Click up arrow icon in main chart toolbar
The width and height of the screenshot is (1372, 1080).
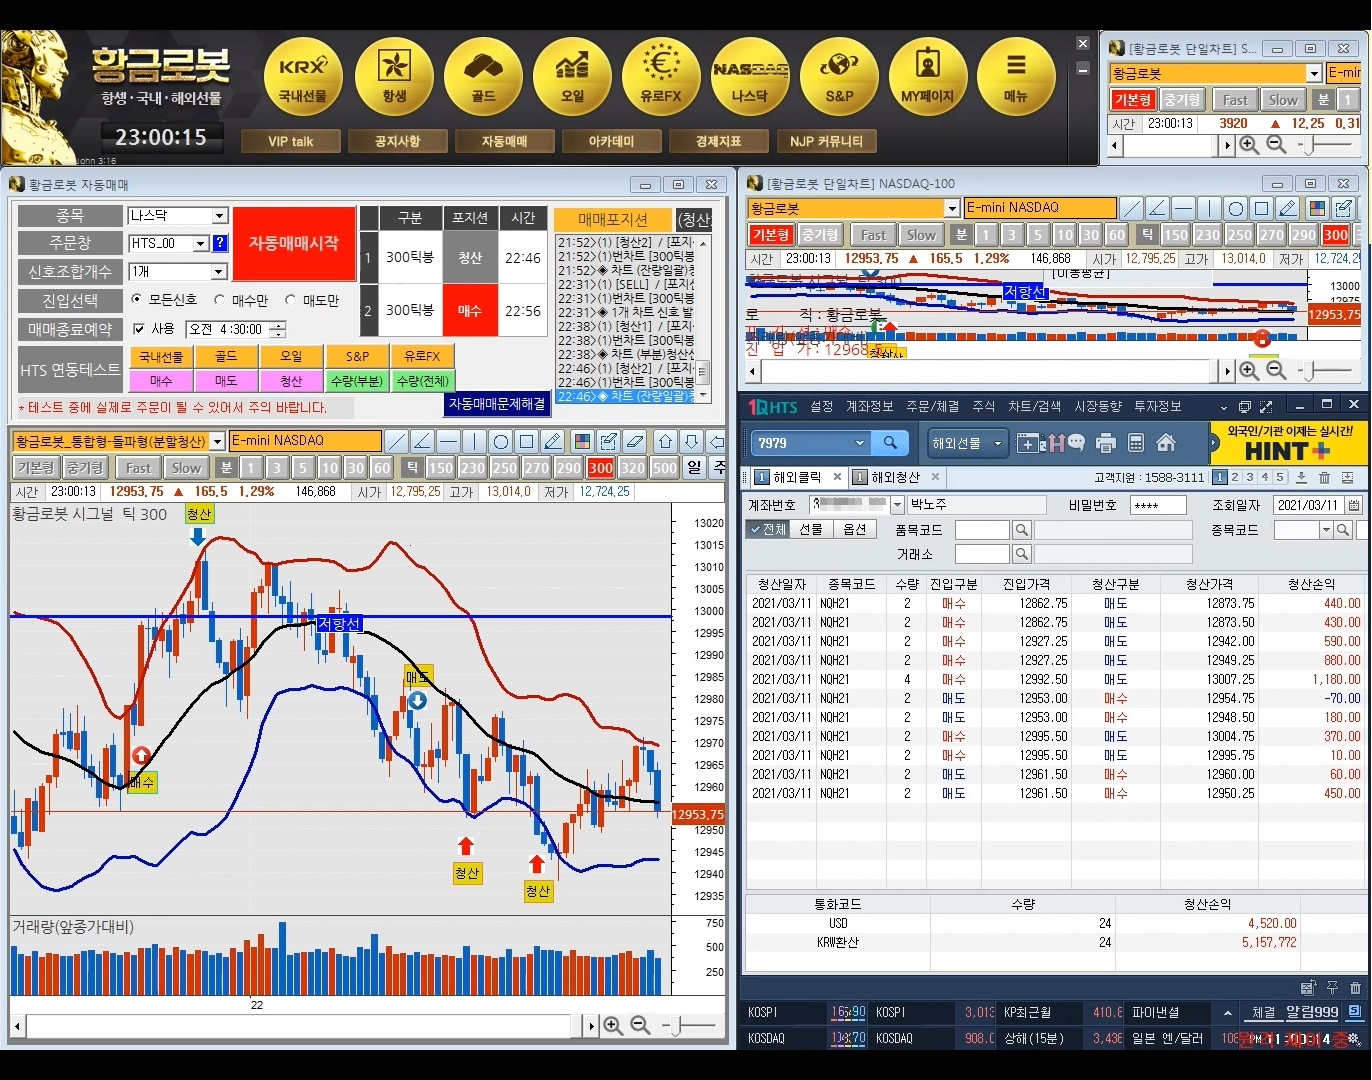666,441
